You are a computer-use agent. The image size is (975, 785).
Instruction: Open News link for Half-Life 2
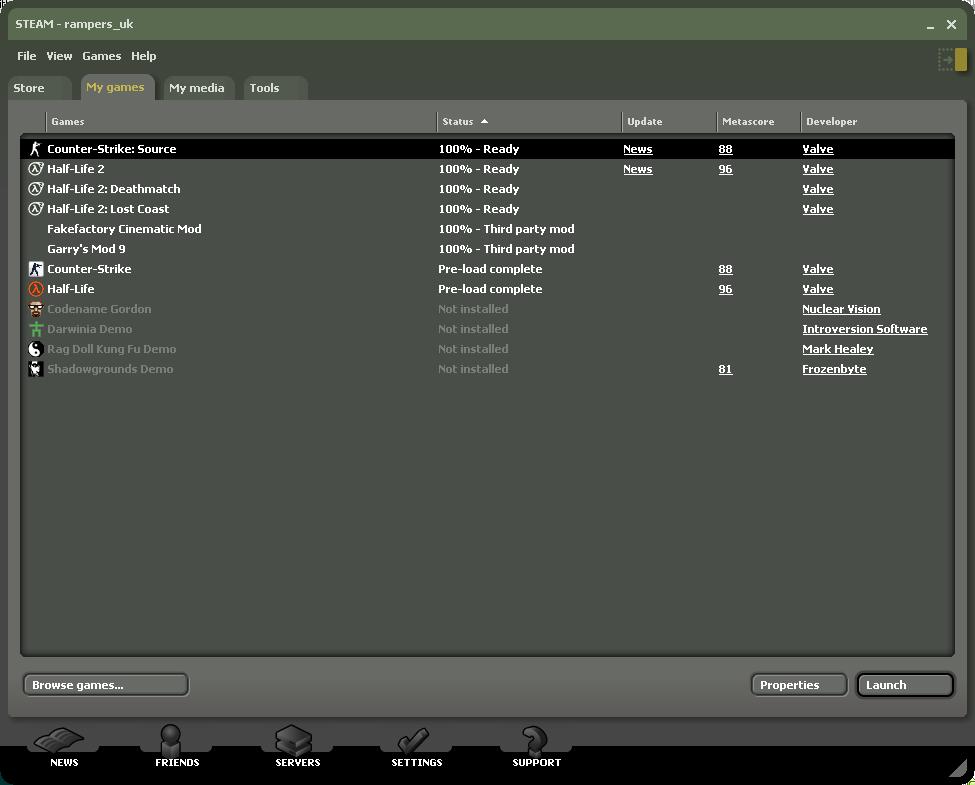tap(638, 169)
